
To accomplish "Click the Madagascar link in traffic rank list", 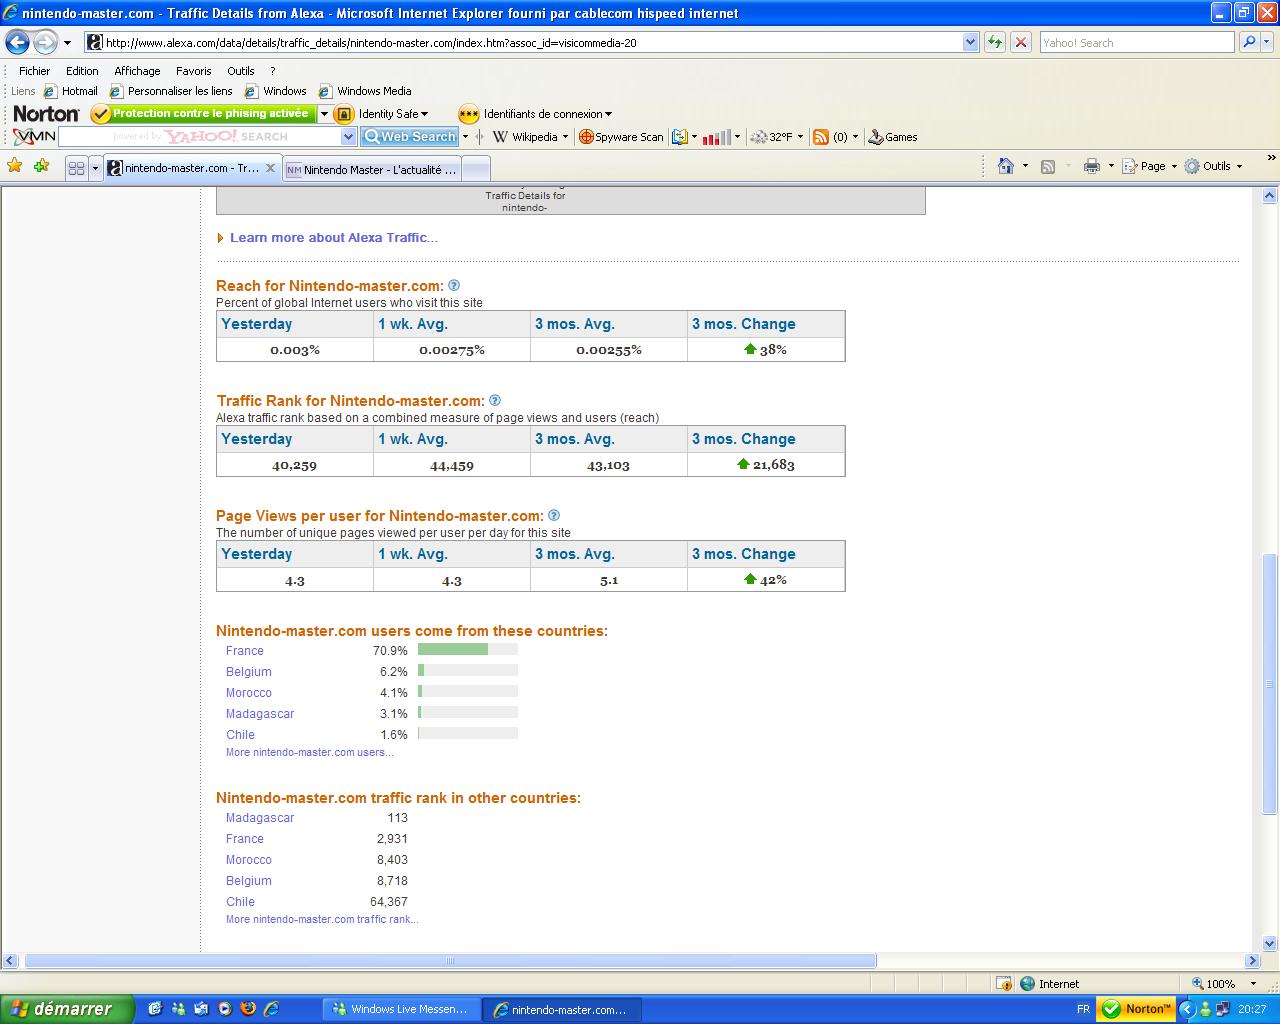I will pyautogui.click(x=260, y=817).
